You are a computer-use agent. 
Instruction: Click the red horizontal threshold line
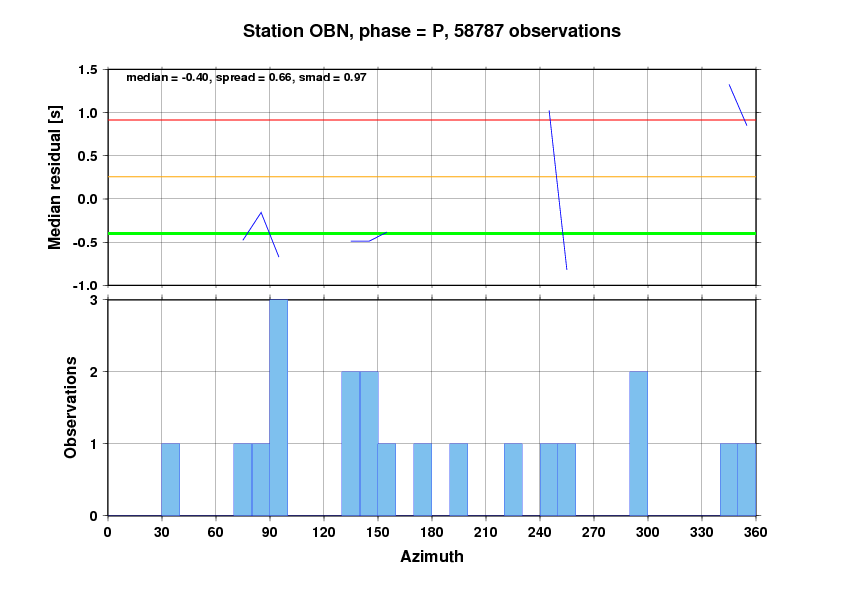(432, 120)
